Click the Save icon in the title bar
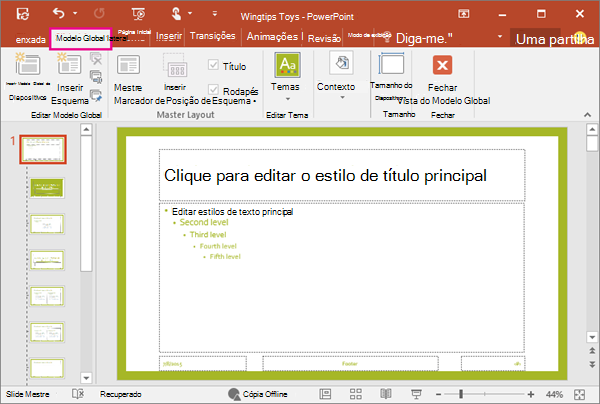Screen dimensions: 600x404 [x=23, y=14]
